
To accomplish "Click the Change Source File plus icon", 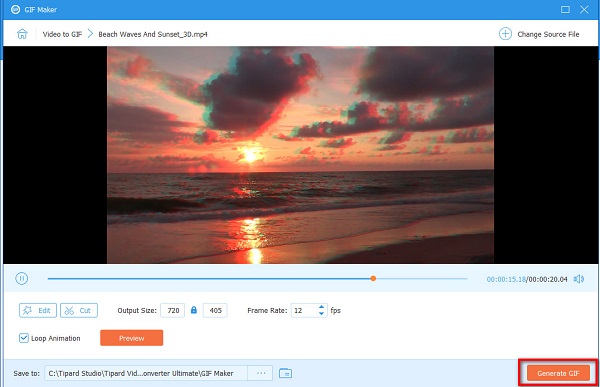I will tap(505, 34).
